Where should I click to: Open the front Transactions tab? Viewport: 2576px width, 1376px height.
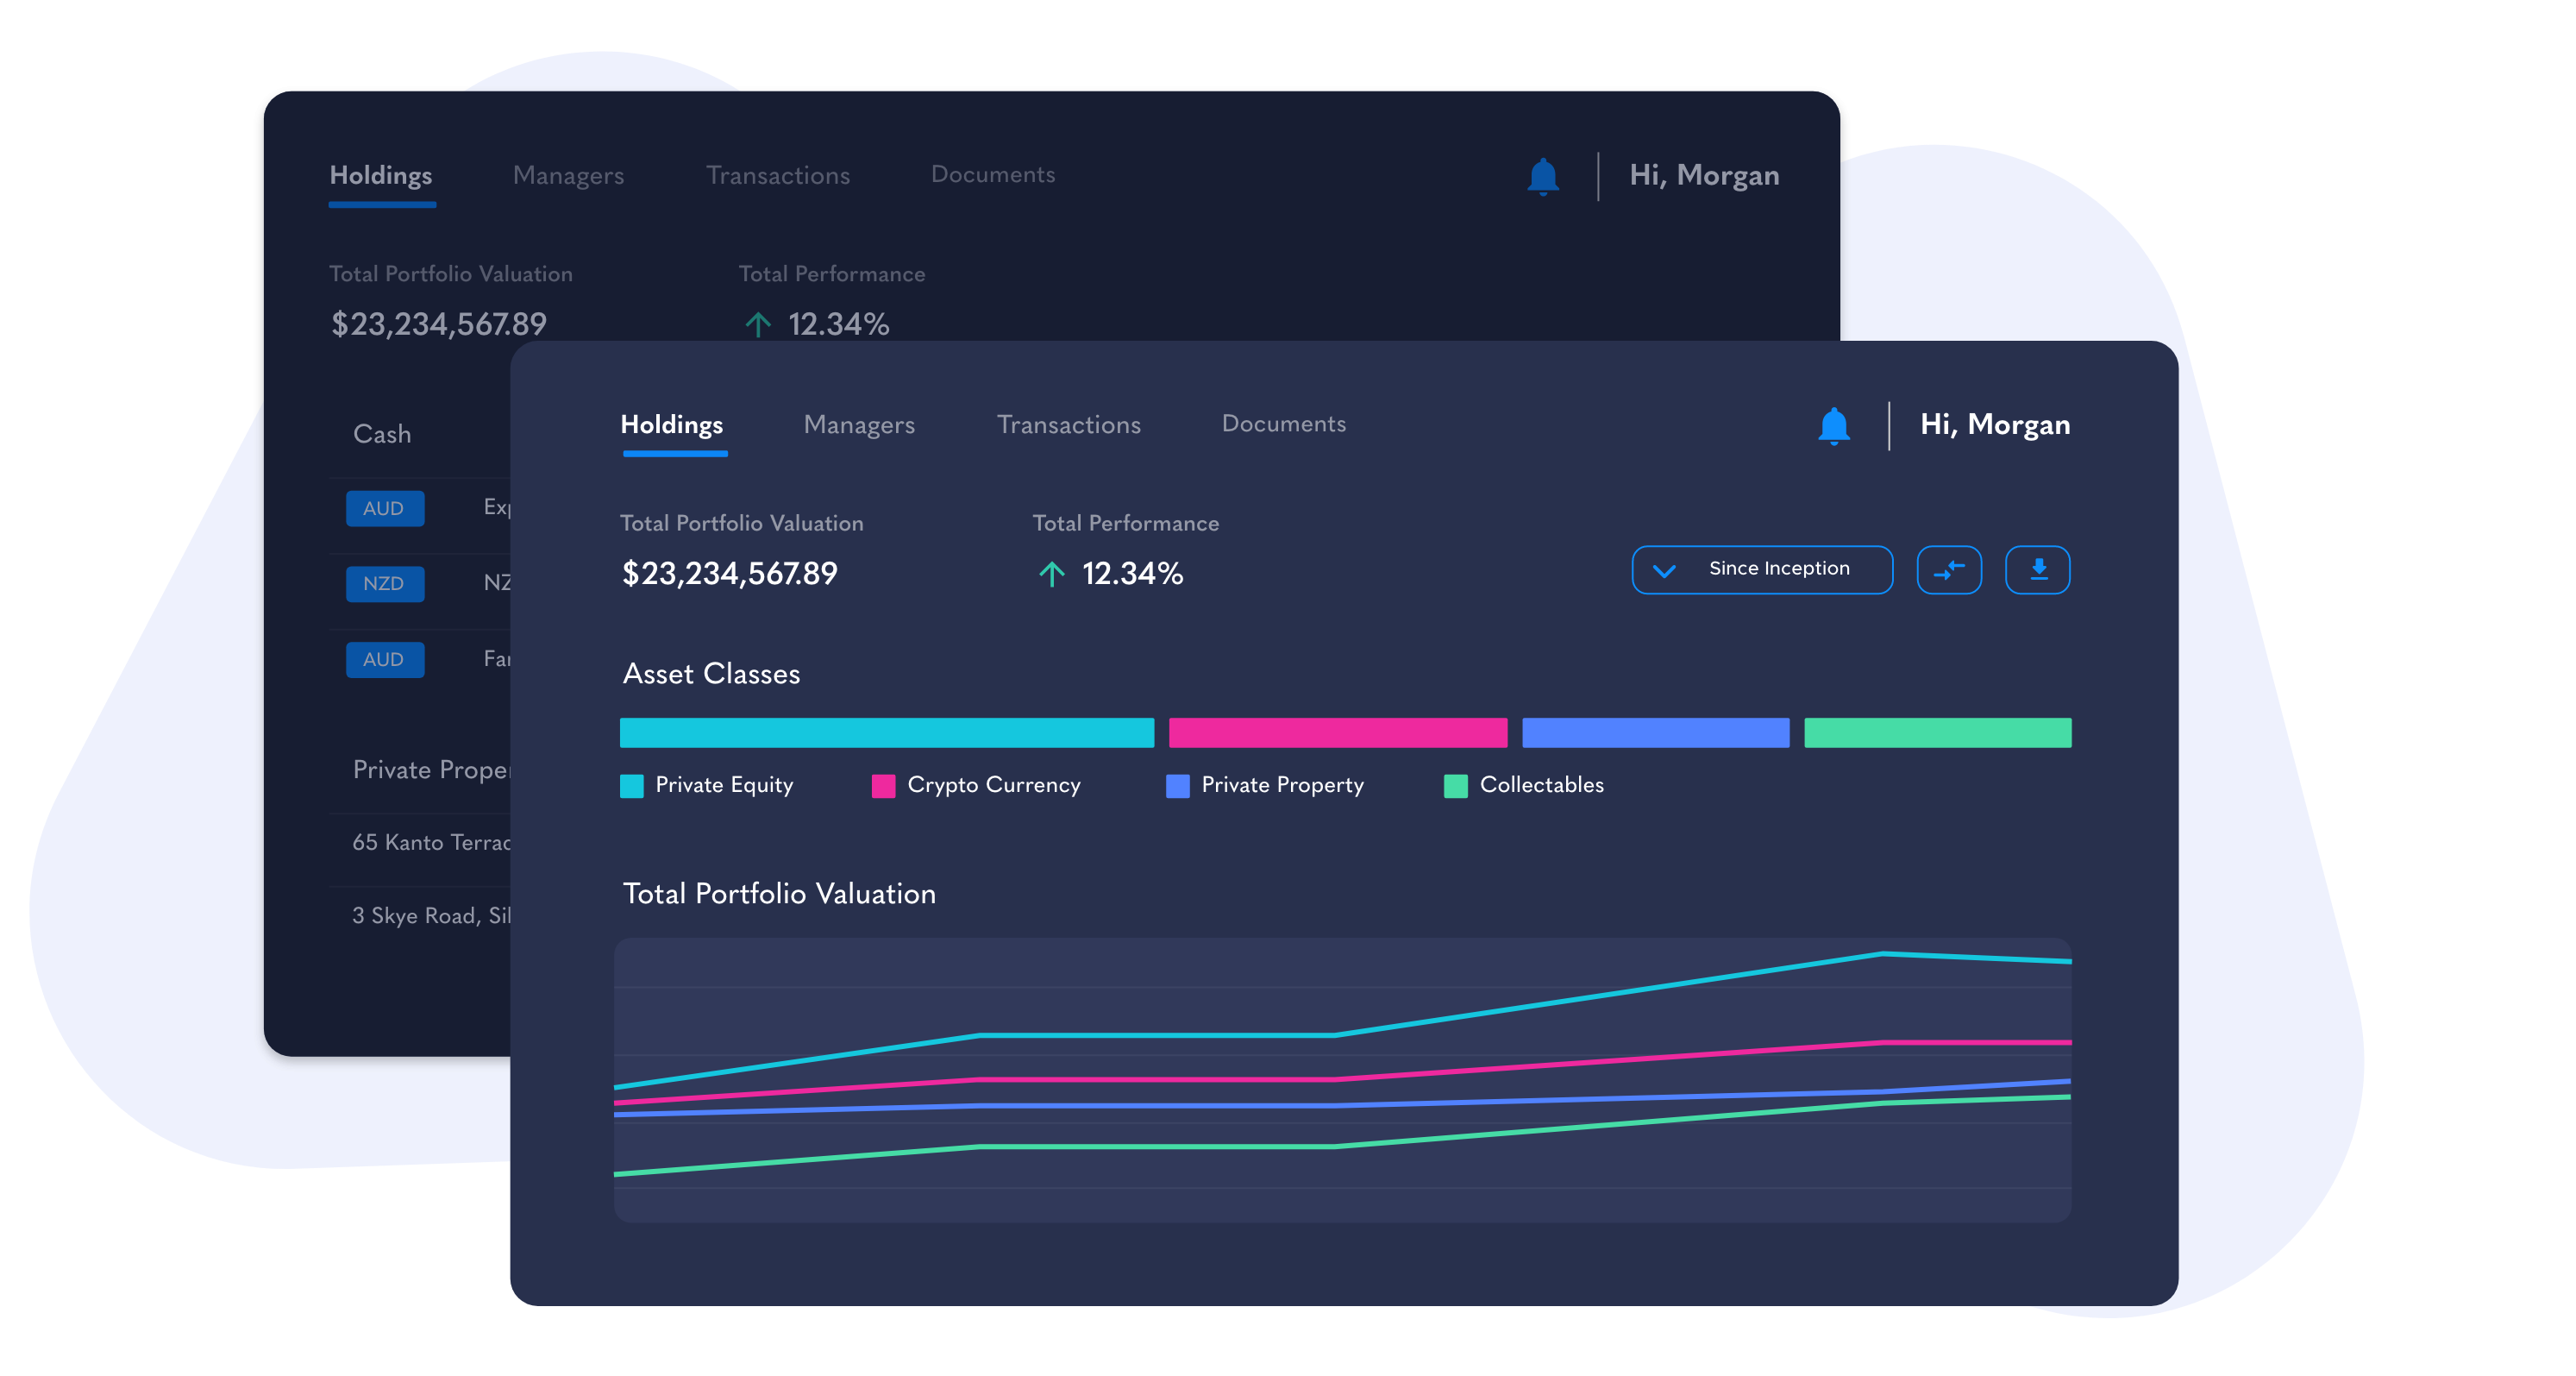(x=1068, y=425)
